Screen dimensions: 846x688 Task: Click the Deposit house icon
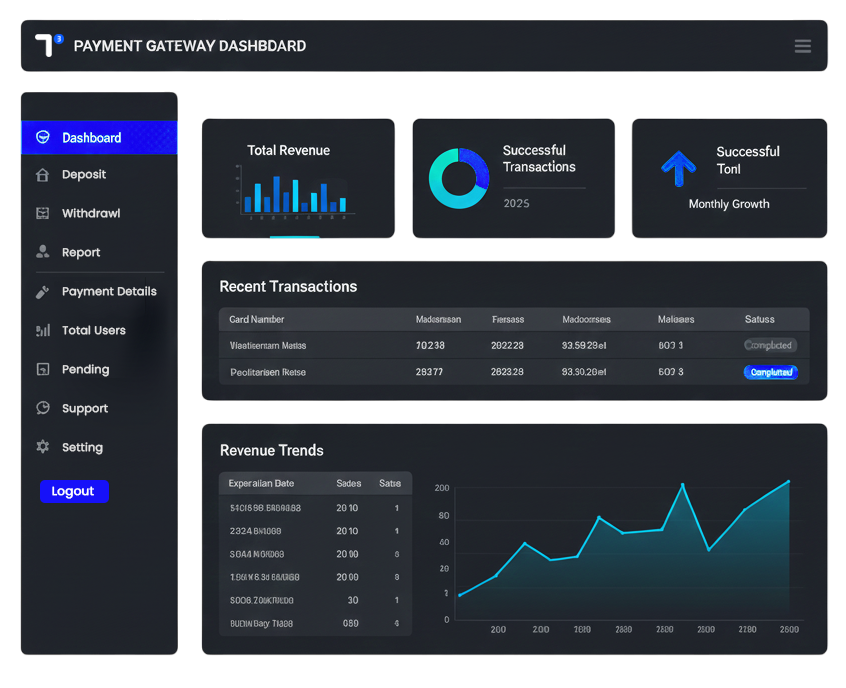42,175
